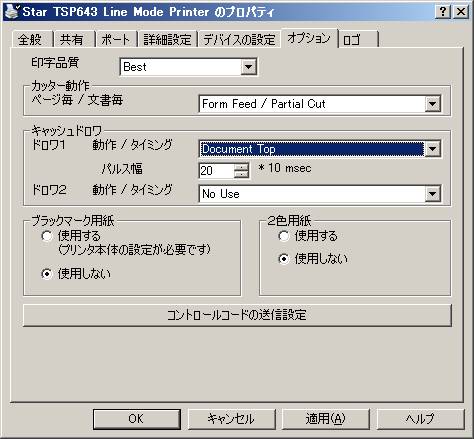Expand the Form Feed / Partial Cut dropdown

433,104
